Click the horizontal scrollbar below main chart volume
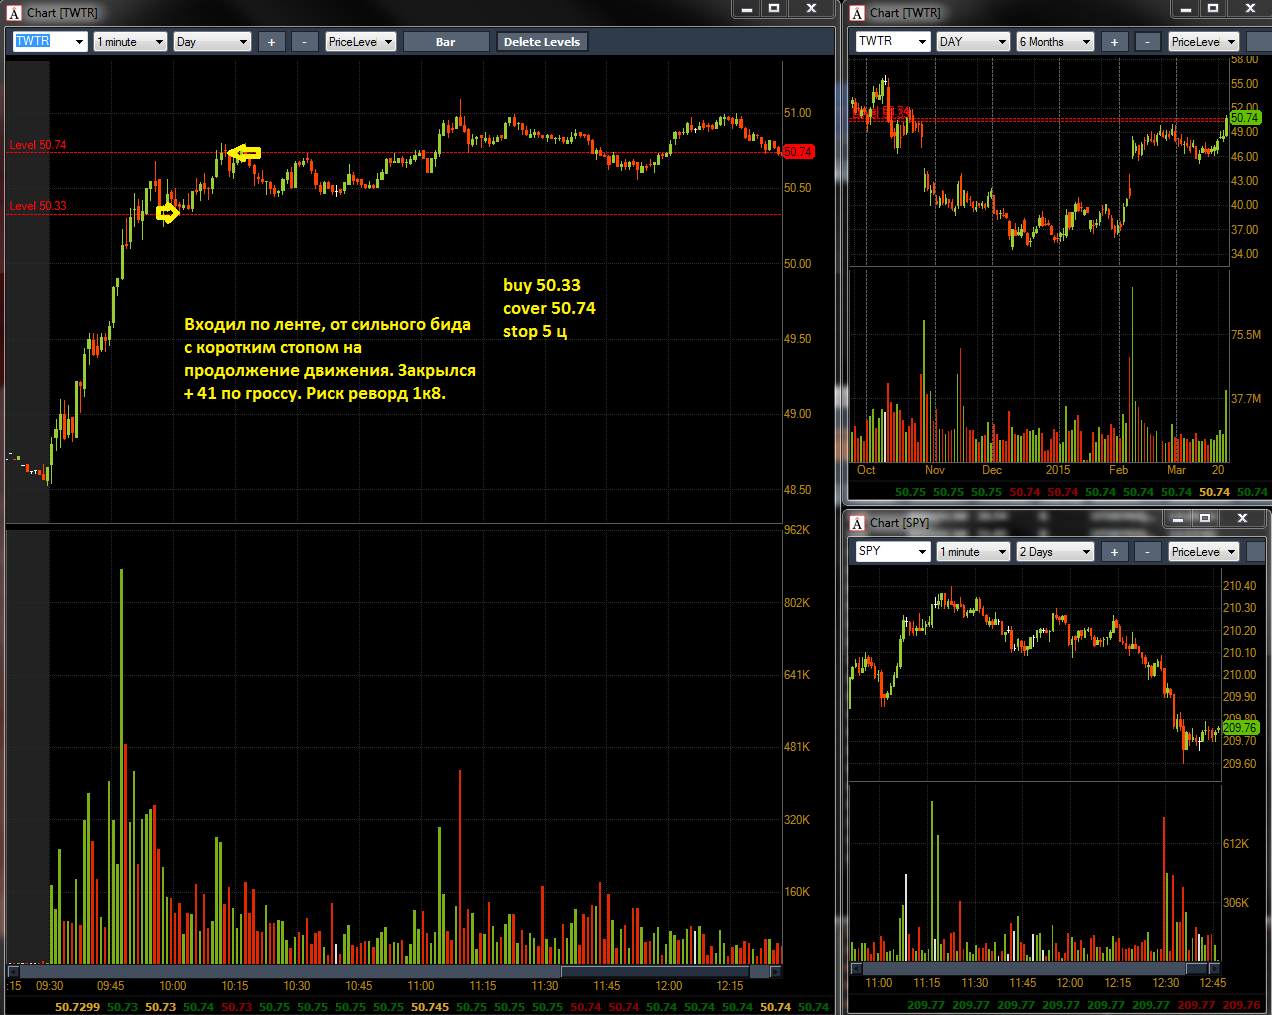The image size is (1272, 1015). tap(390, 971)
